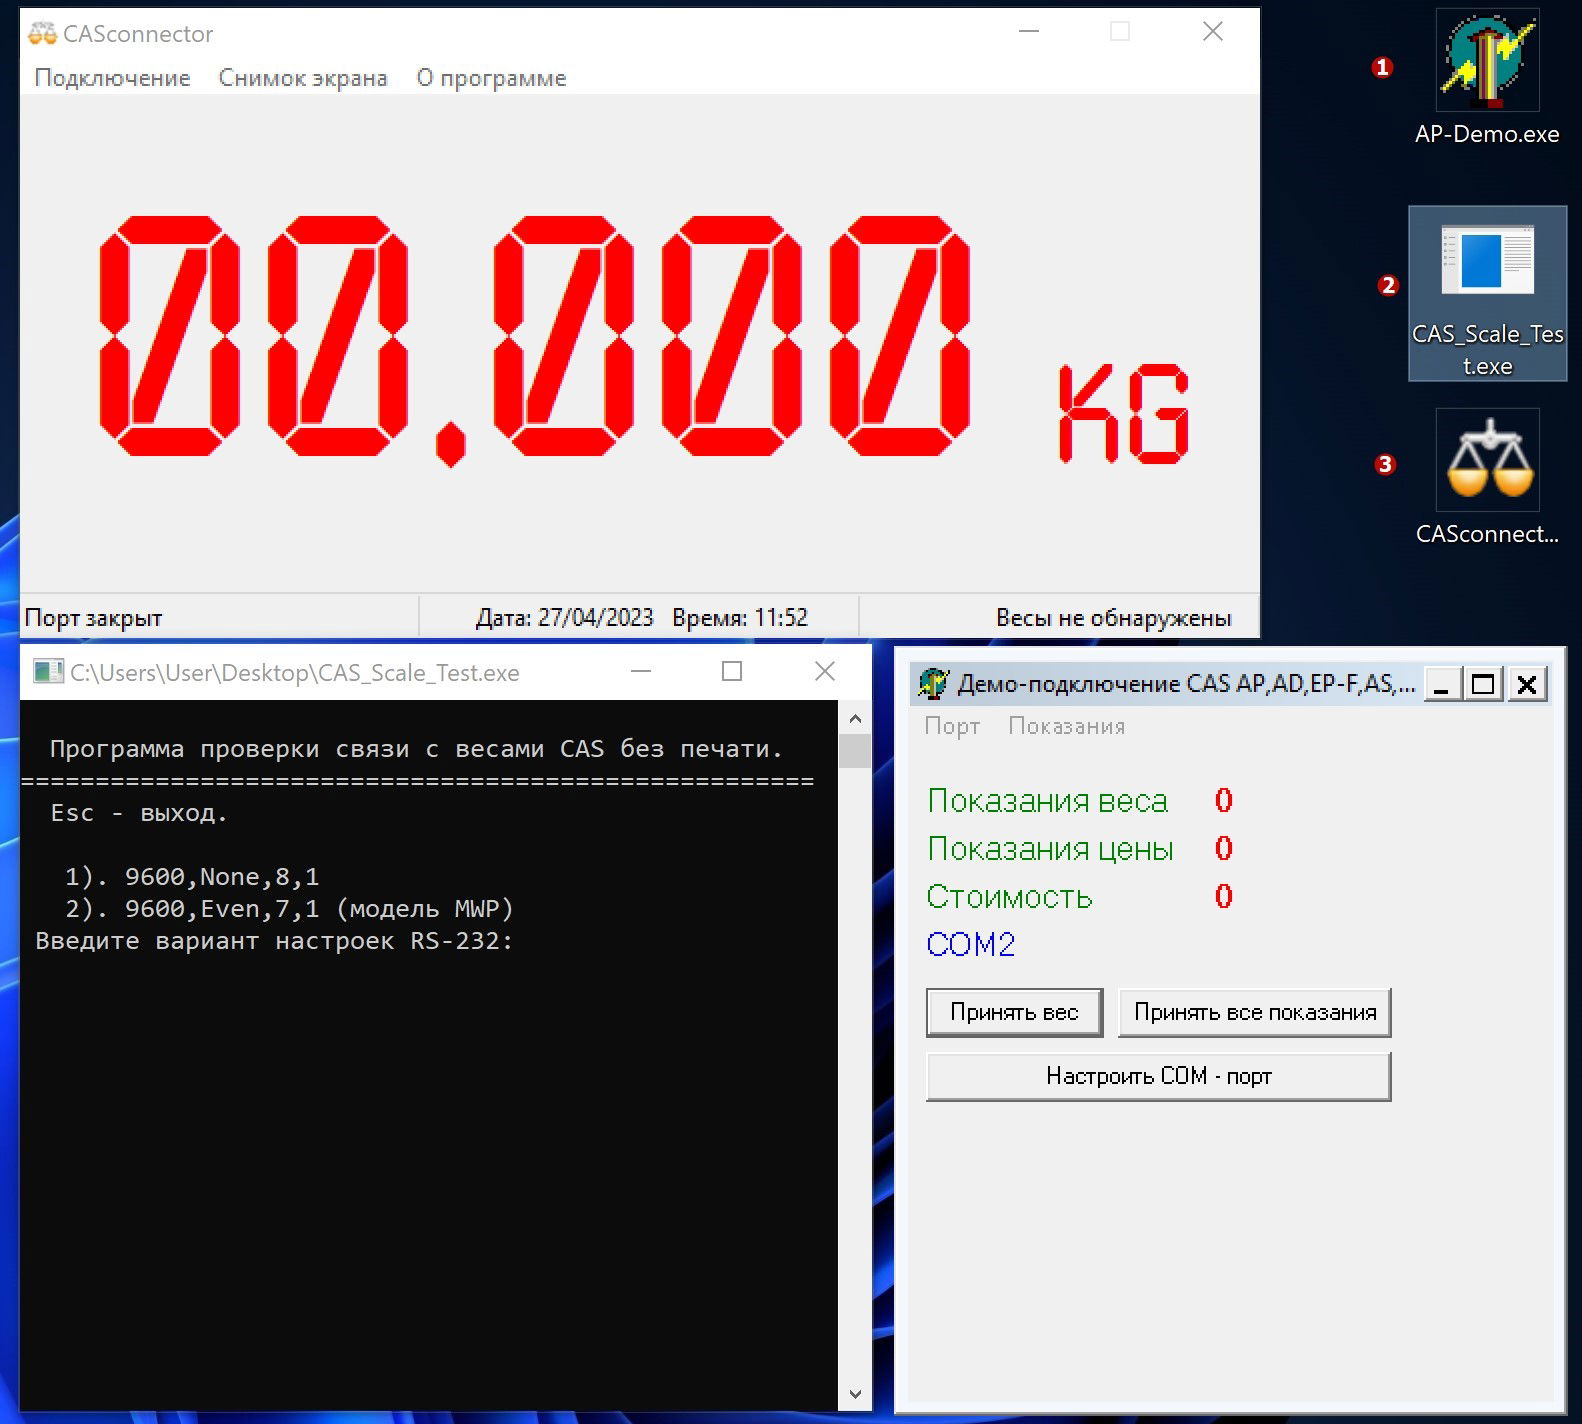Click the console vertical scrollbar thumb
1582x1424 pixels.
coord(855,751)
